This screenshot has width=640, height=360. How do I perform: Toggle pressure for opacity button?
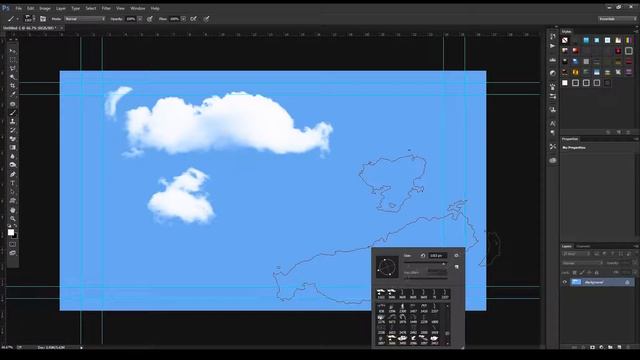(x=150, y=19)
